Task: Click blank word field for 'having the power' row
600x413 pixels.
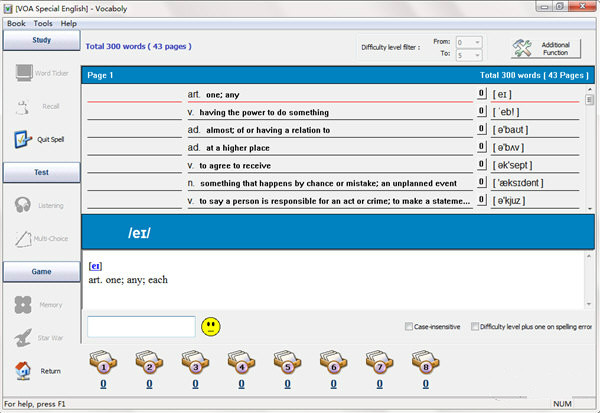Action: (134, 112)
